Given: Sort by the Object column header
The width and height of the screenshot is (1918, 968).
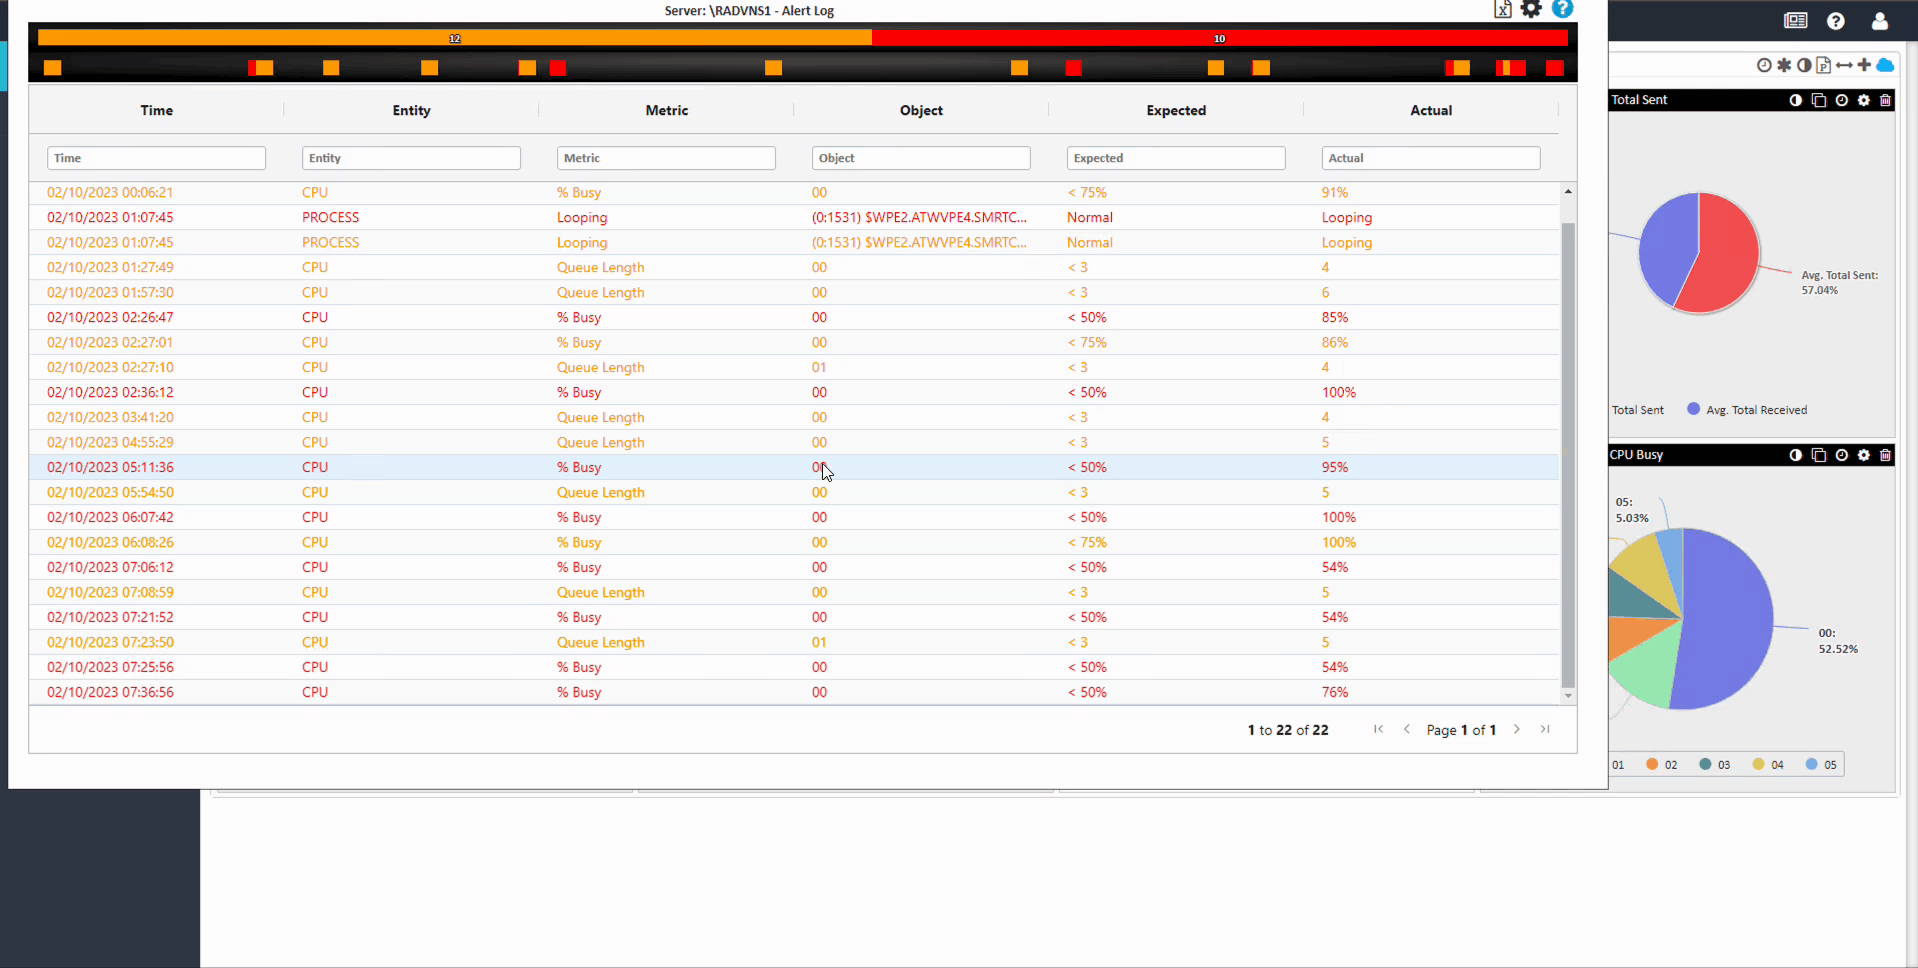Looking at the screenshot, I should [x=921, y=110].
